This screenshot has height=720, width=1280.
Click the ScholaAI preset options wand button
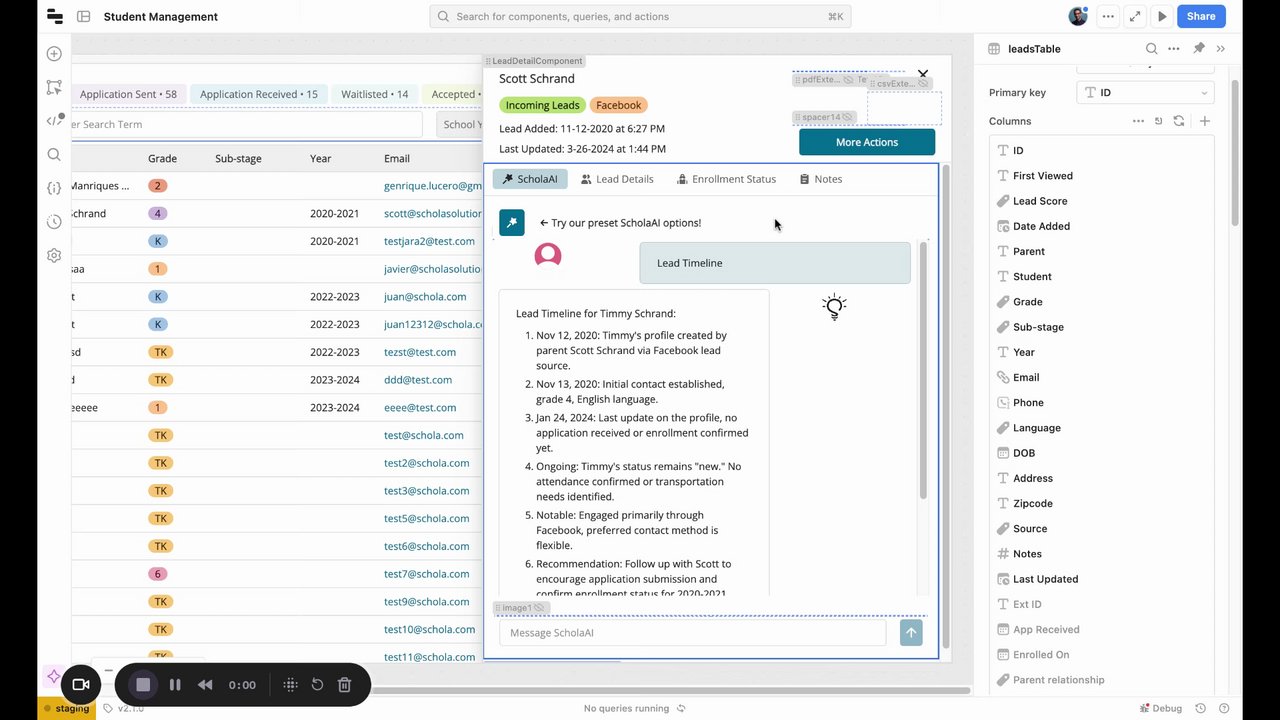point(512,223)
